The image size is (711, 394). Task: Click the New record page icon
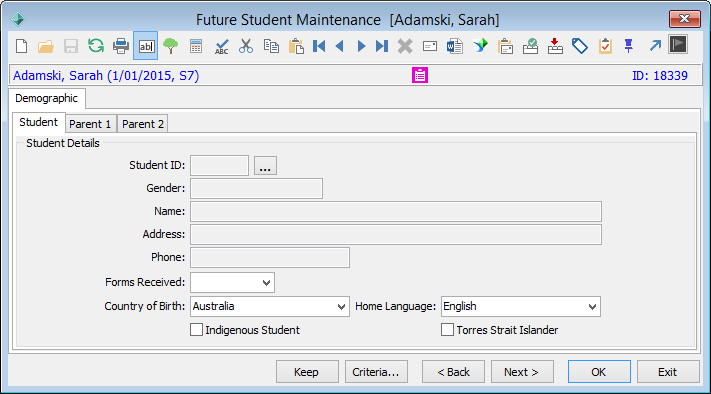pyautogui.click(x=21, y=46)
